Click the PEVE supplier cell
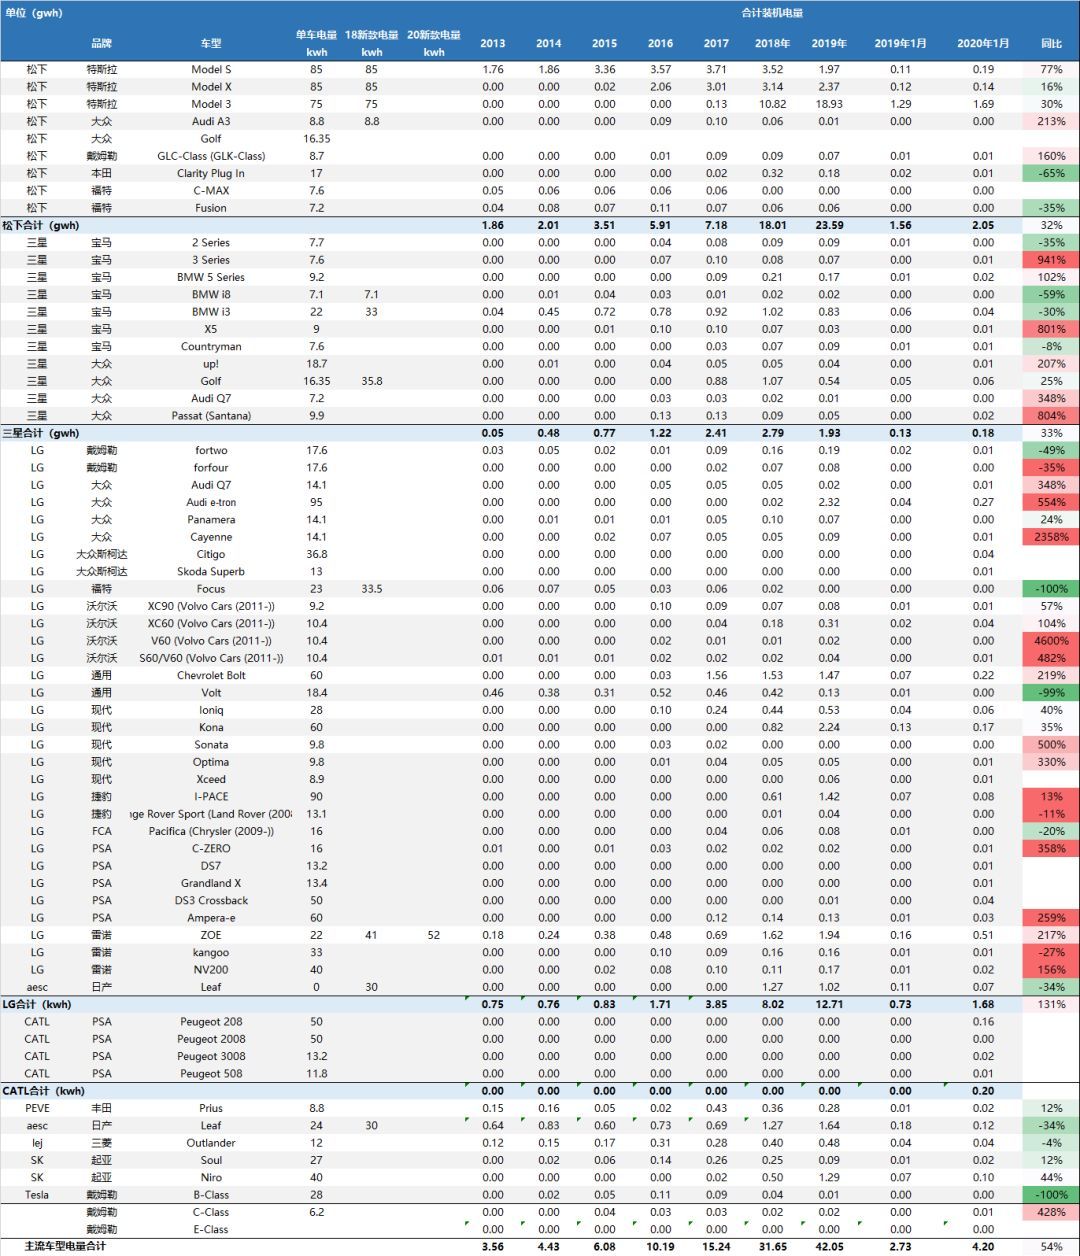1080x1256 pixels. (x=37, y=1108)
